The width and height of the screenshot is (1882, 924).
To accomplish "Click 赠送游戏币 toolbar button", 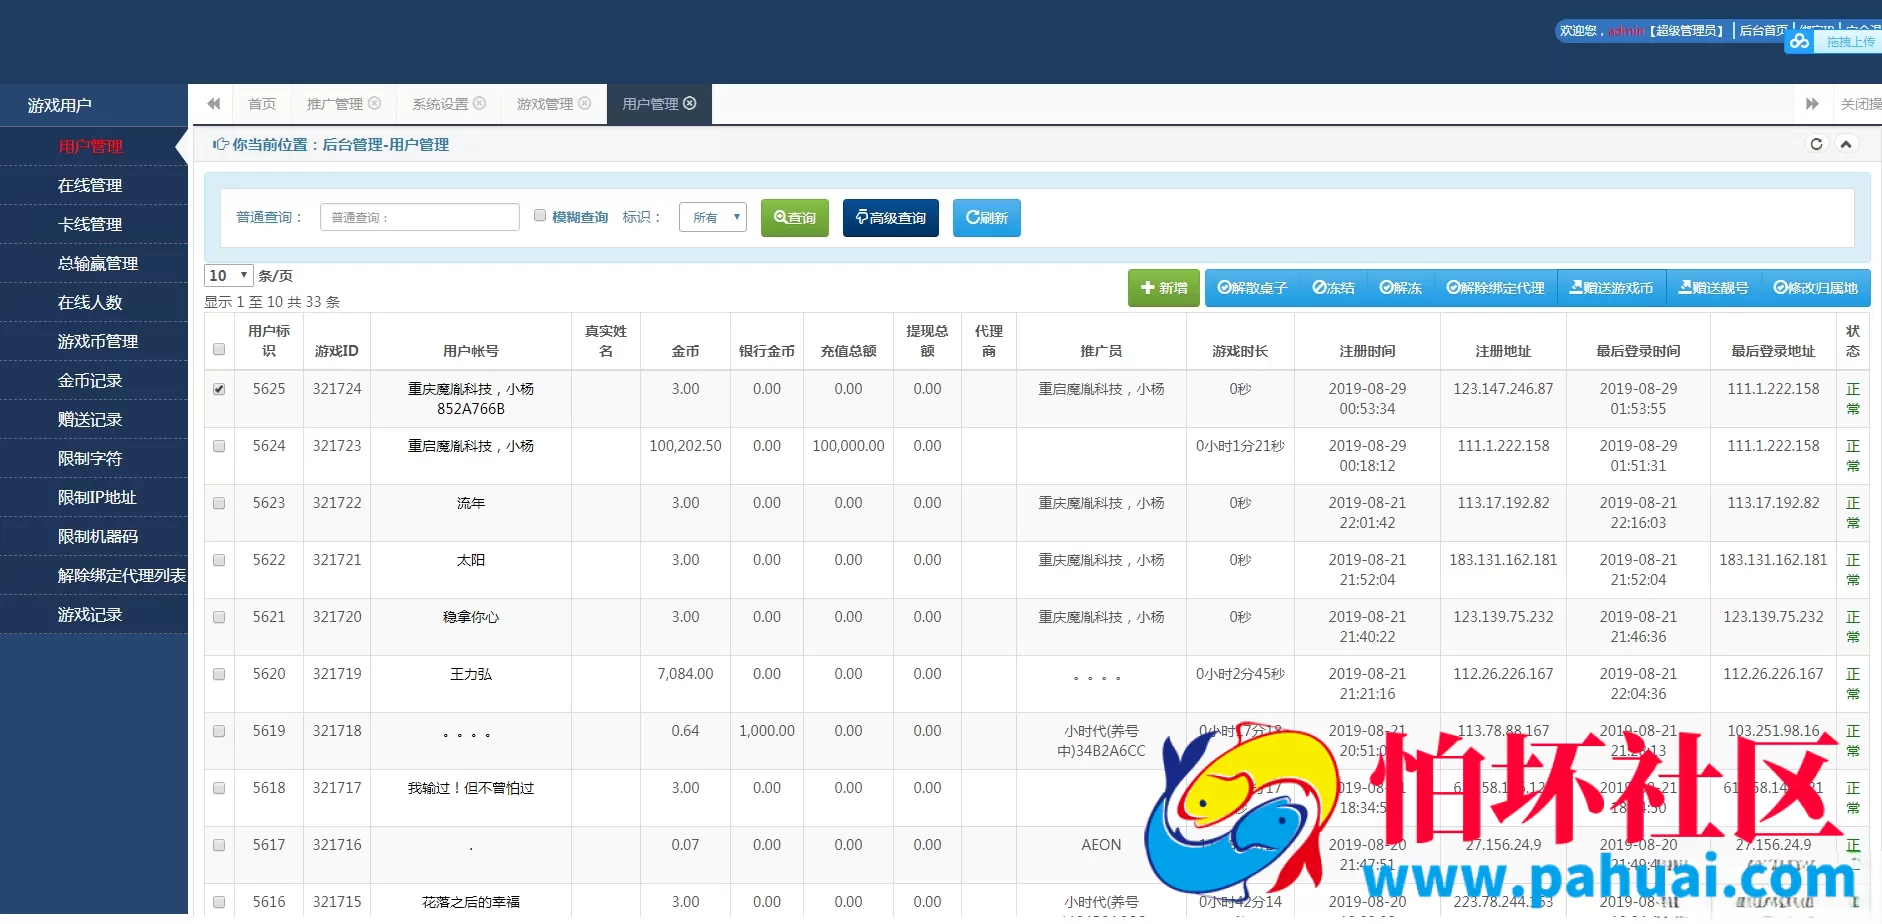I will coord(1611,288).
